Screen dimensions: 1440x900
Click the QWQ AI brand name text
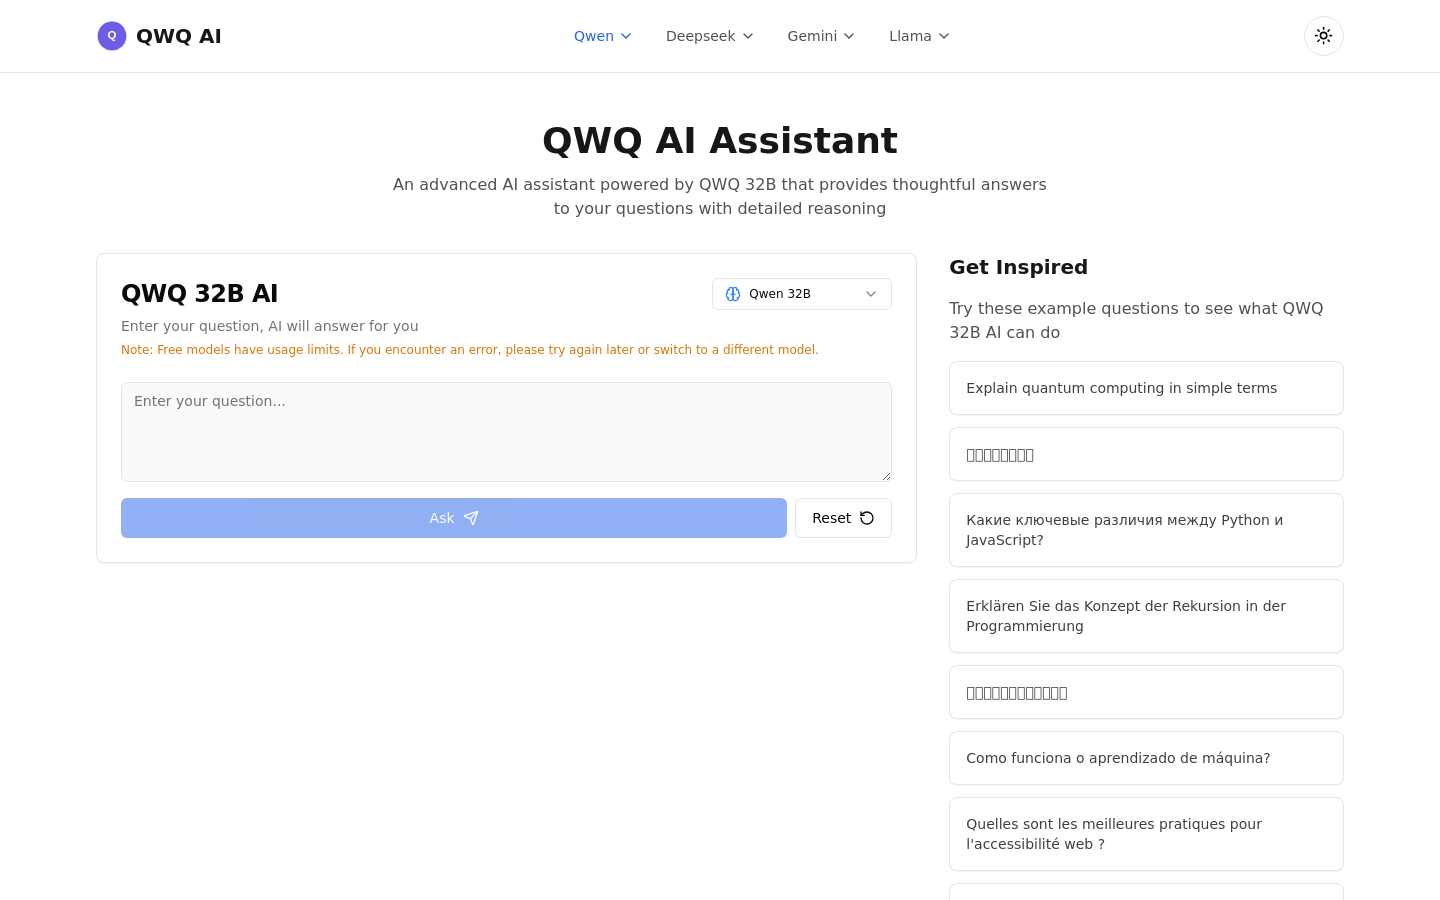[x=179, y=36]
